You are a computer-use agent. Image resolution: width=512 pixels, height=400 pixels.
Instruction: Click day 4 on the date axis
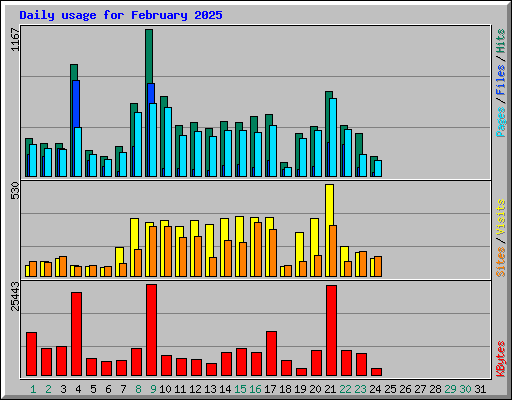tap(78, 389)
